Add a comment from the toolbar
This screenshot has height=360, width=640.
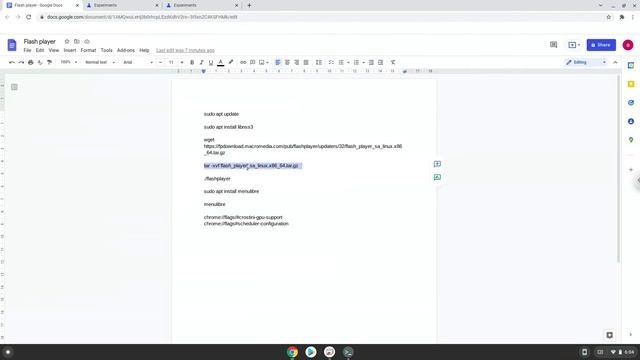253,62
